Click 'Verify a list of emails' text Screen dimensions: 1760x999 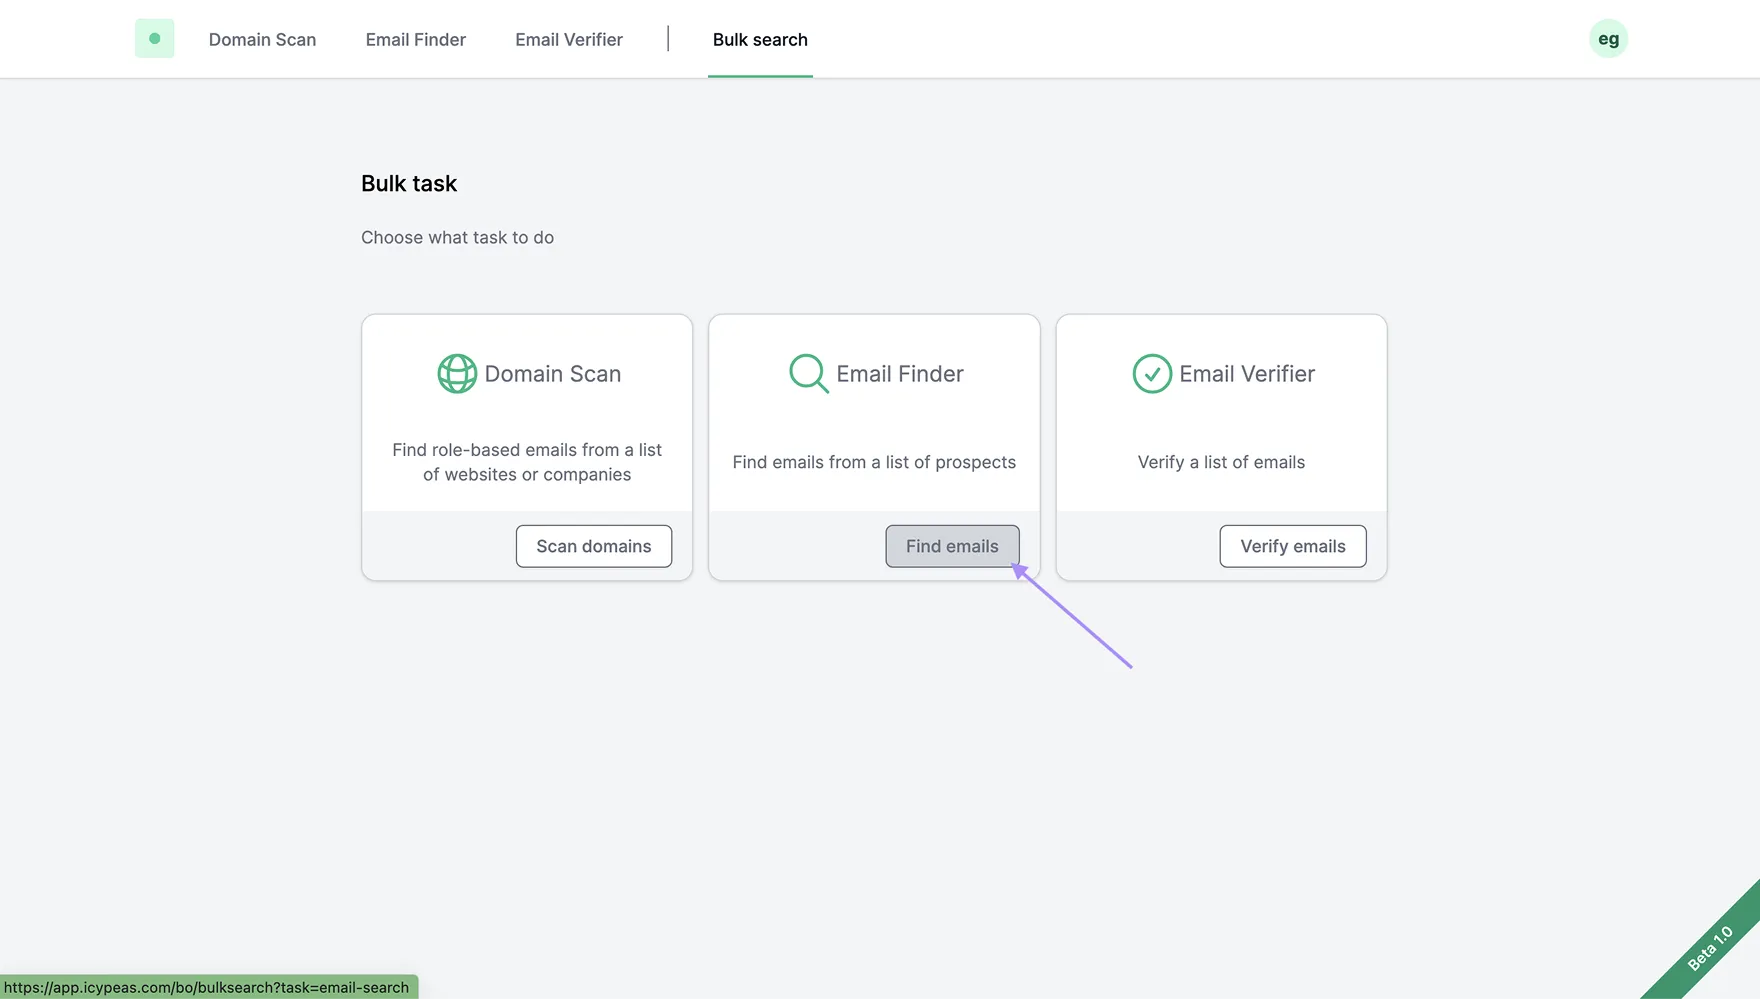[1221, 462]
